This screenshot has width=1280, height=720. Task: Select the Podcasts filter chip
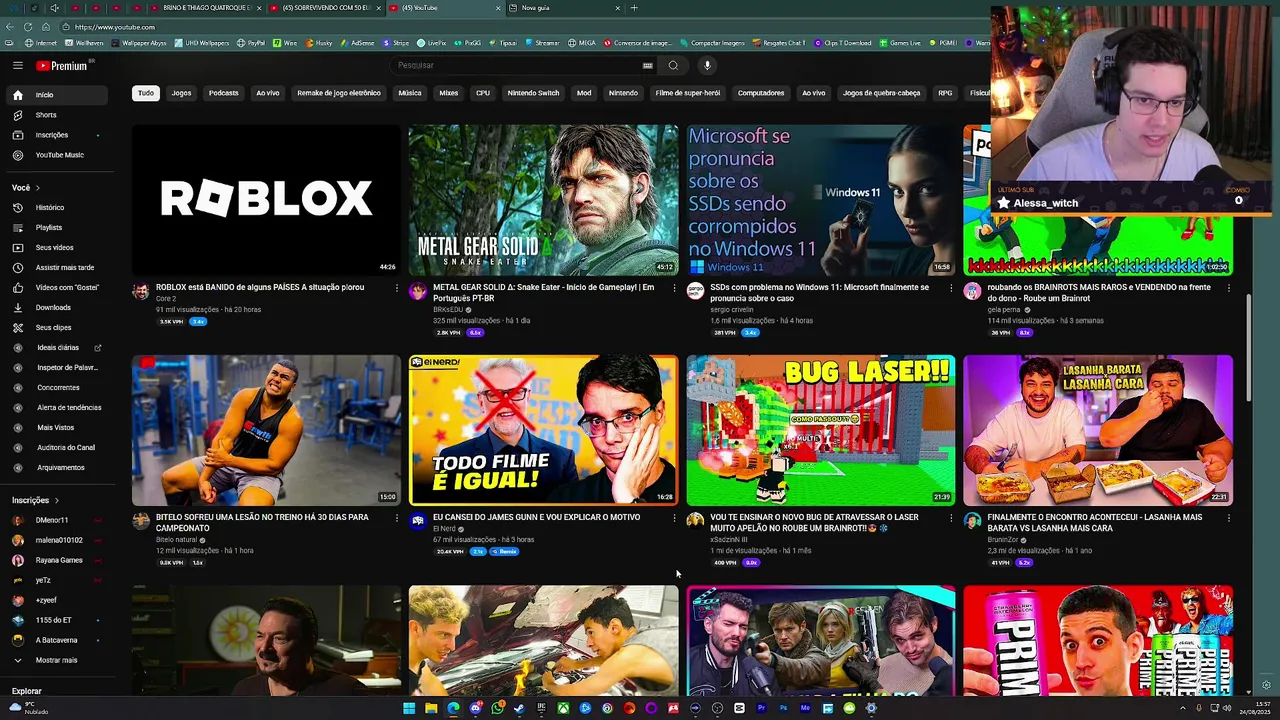(223, 93)
